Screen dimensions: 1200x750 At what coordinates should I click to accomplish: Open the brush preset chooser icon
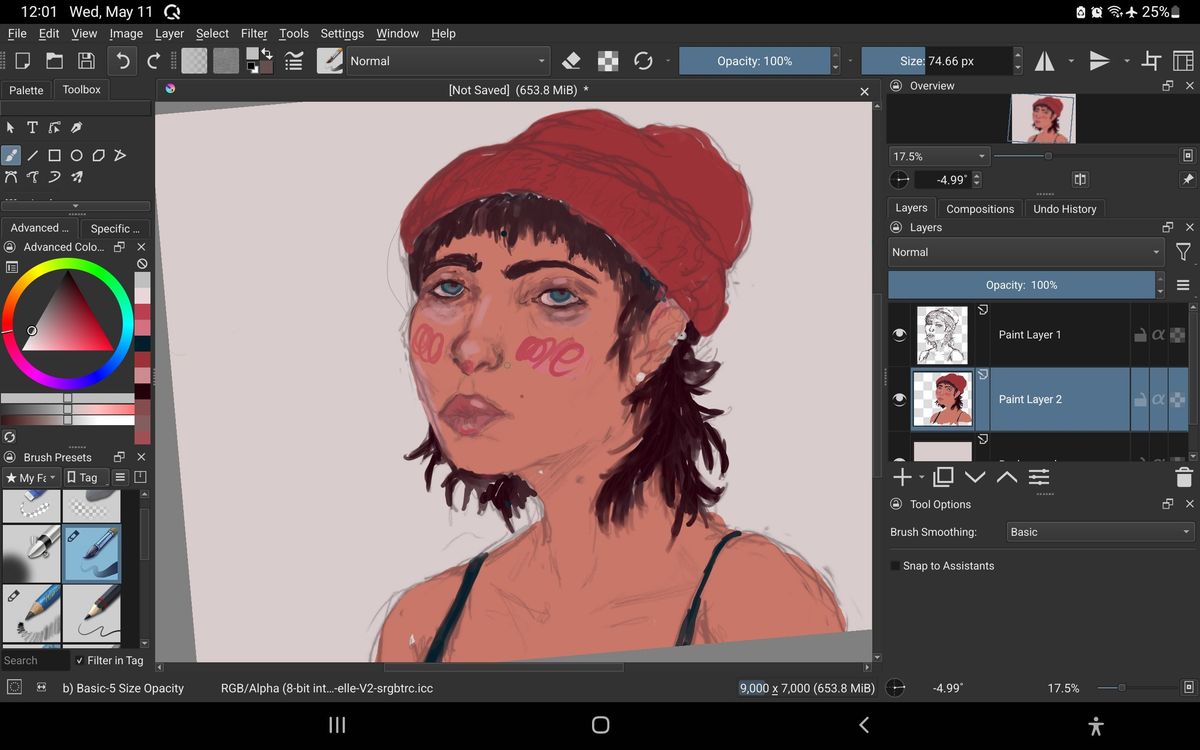[x=330, y=61]
